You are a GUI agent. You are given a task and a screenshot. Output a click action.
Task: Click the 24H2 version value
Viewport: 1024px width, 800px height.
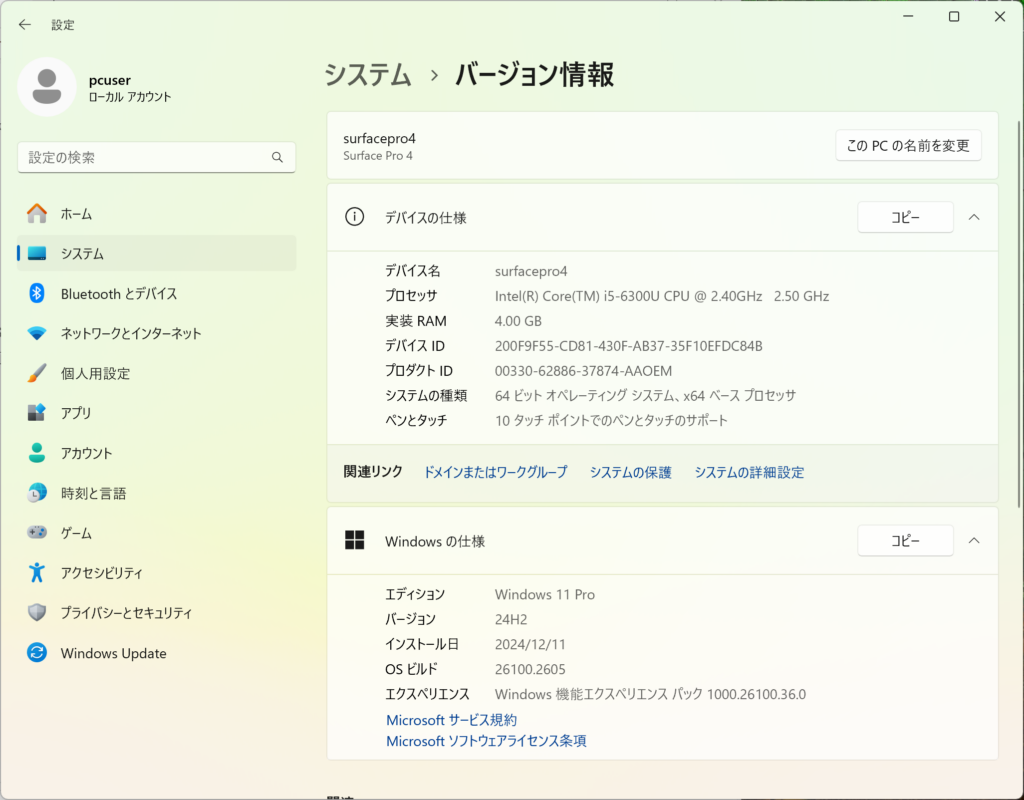coord(511,619)
